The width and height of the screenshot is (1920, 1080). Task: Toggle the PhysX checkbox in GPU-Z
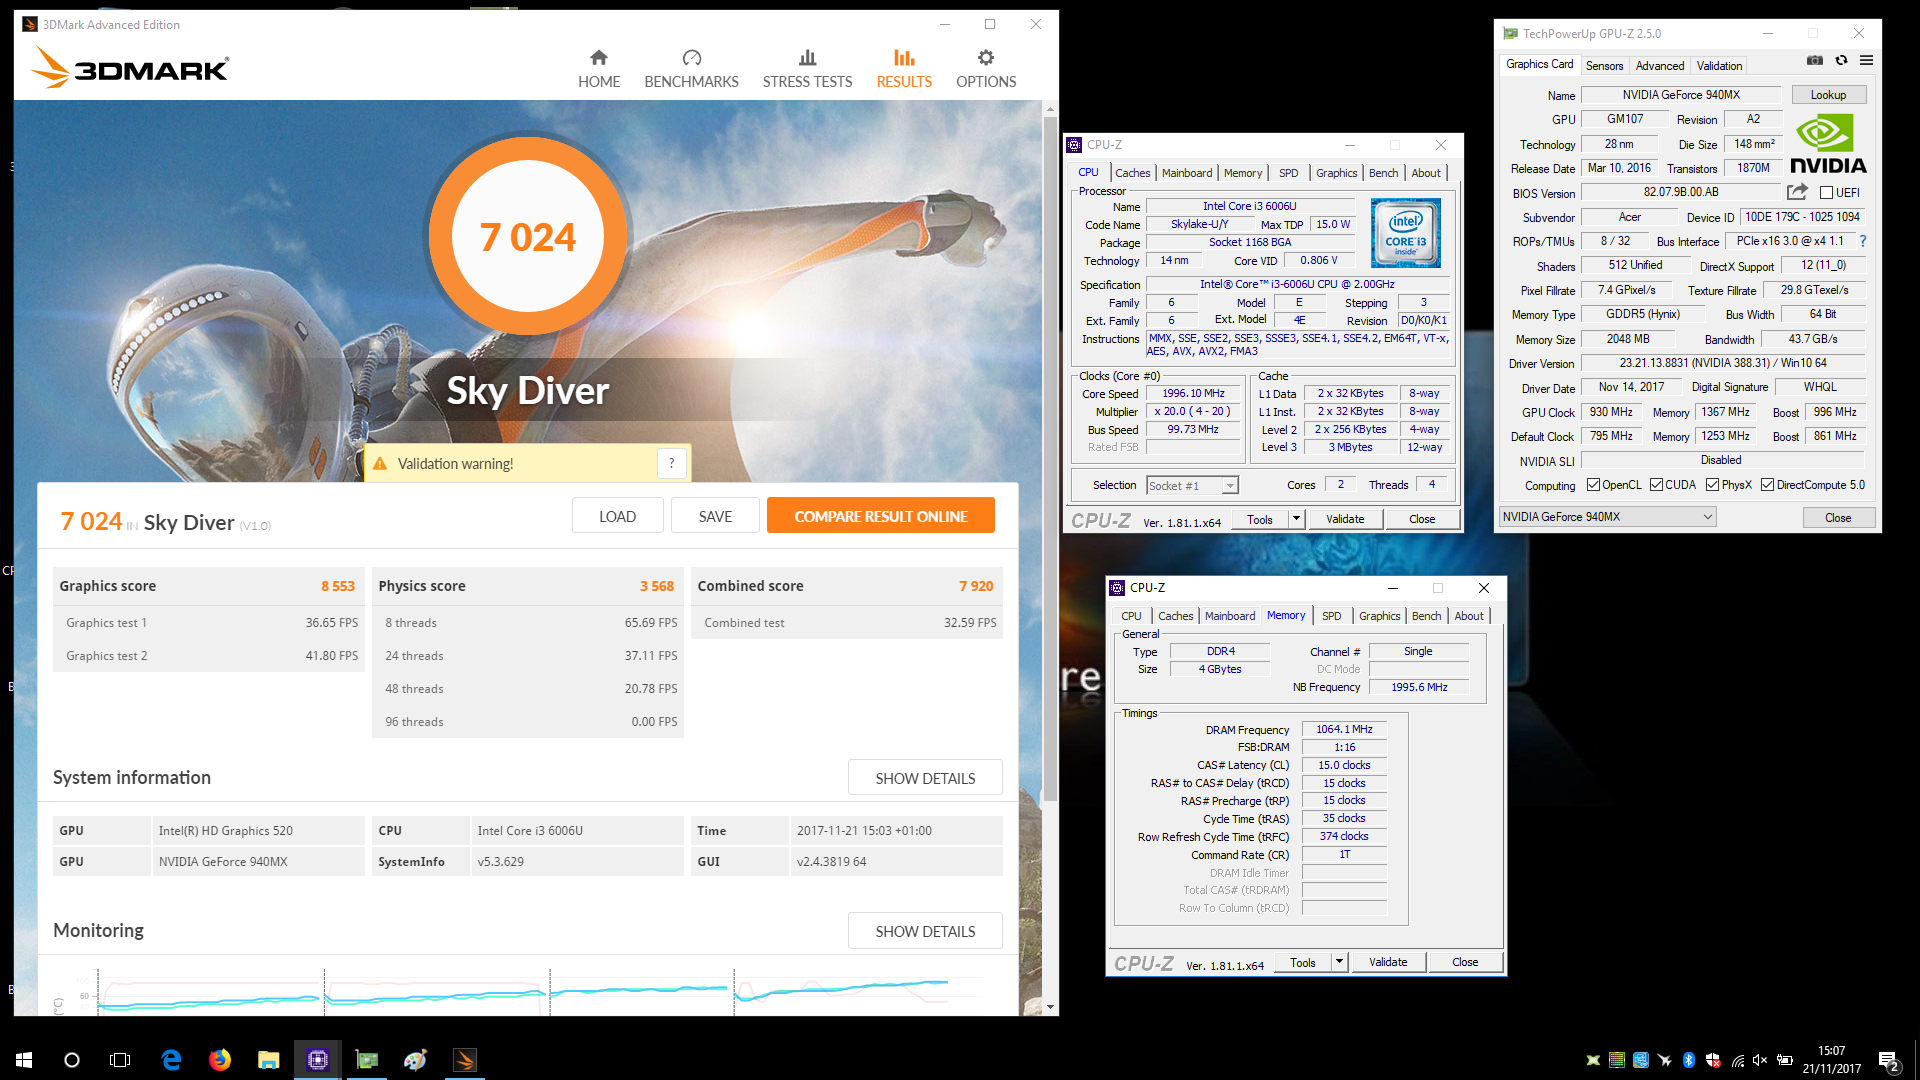(x=1712, y=485)
